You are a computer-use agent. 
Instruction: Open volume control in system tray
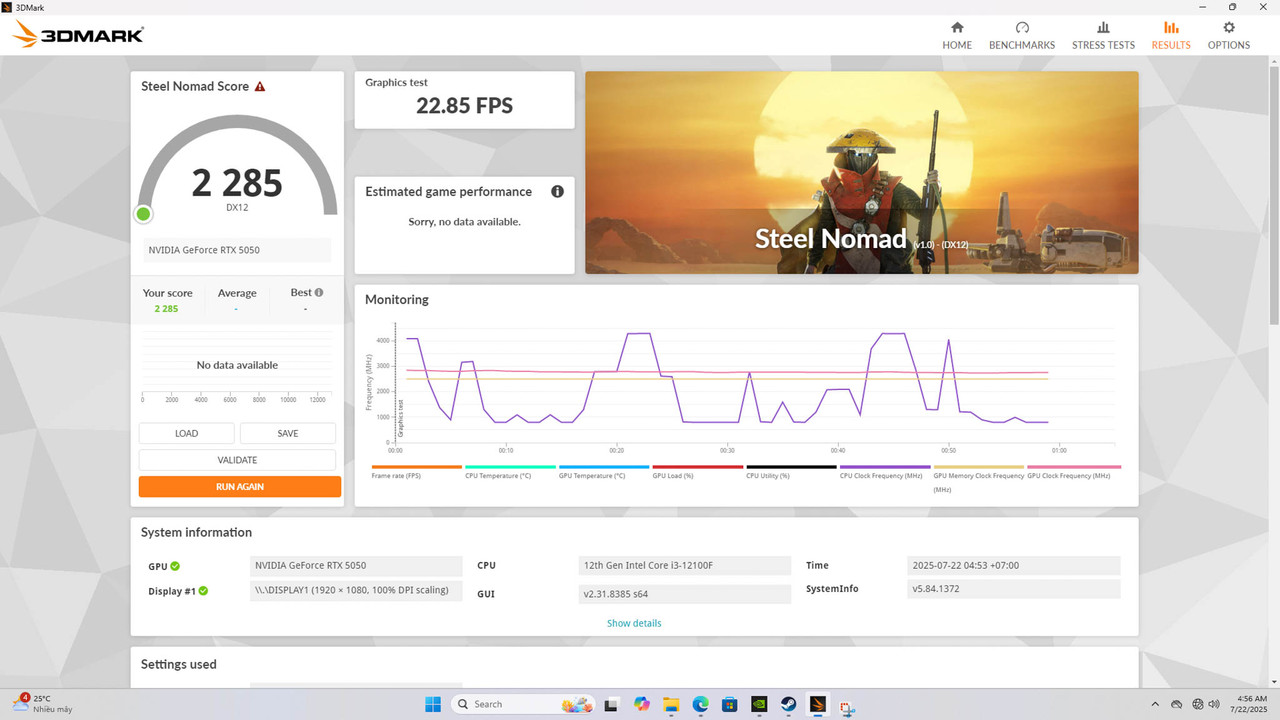click(x=1215, y=704)
